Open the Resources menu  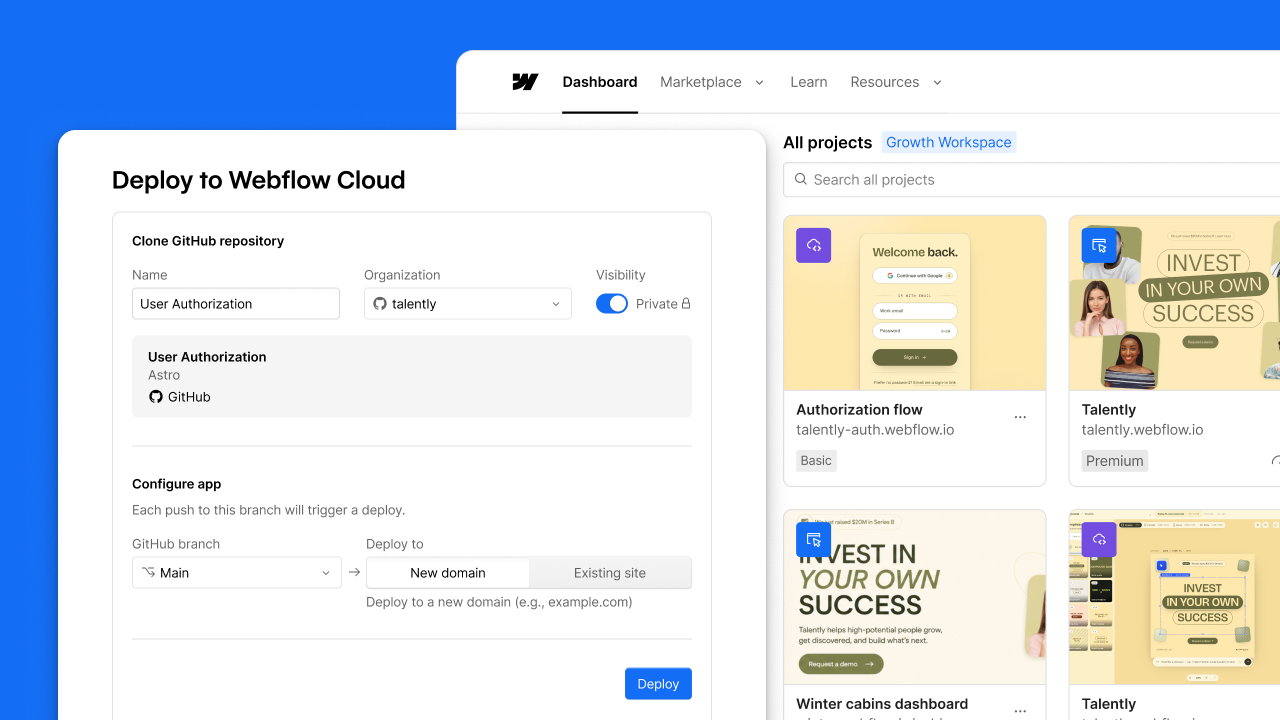[885, 82]
